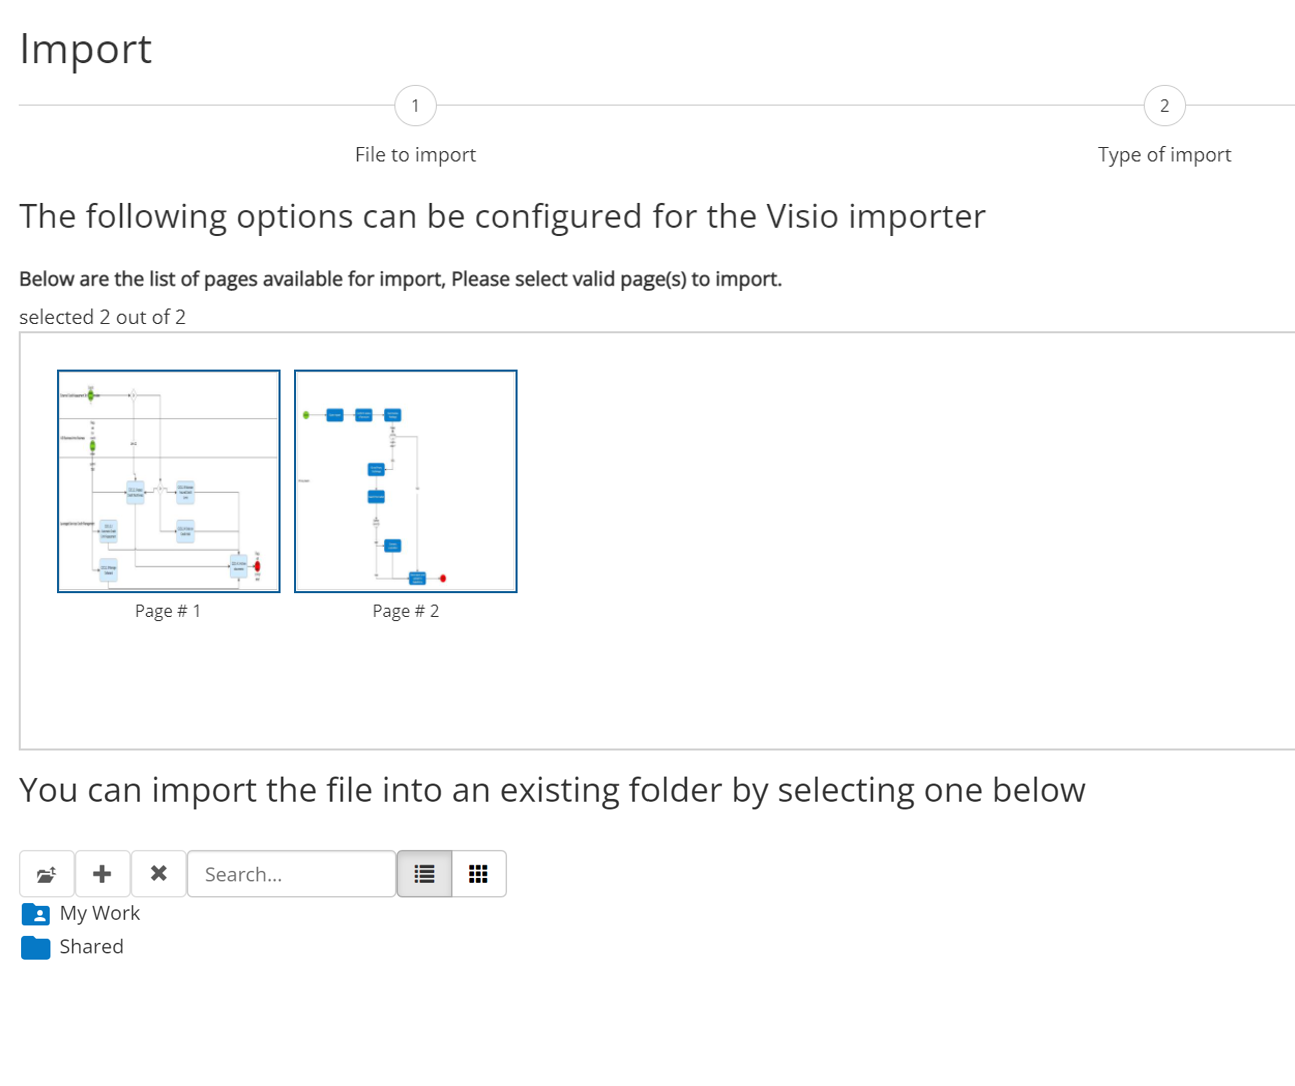Switch to grid view
1295x1086 pixels.
point(479,874)
